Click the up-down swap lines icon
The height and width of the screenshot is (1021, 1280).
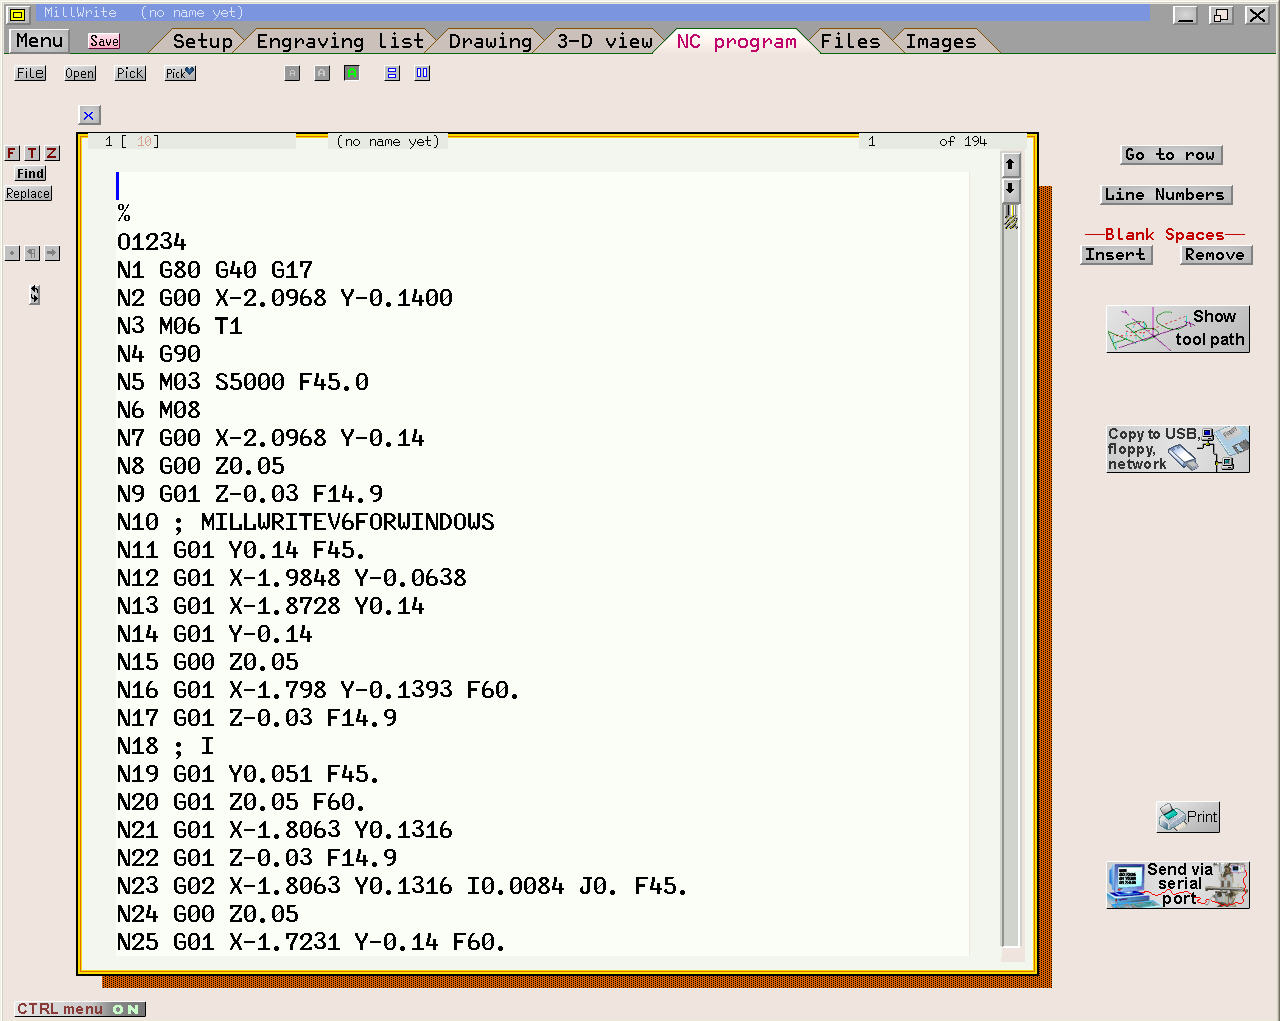coord(35,295)
